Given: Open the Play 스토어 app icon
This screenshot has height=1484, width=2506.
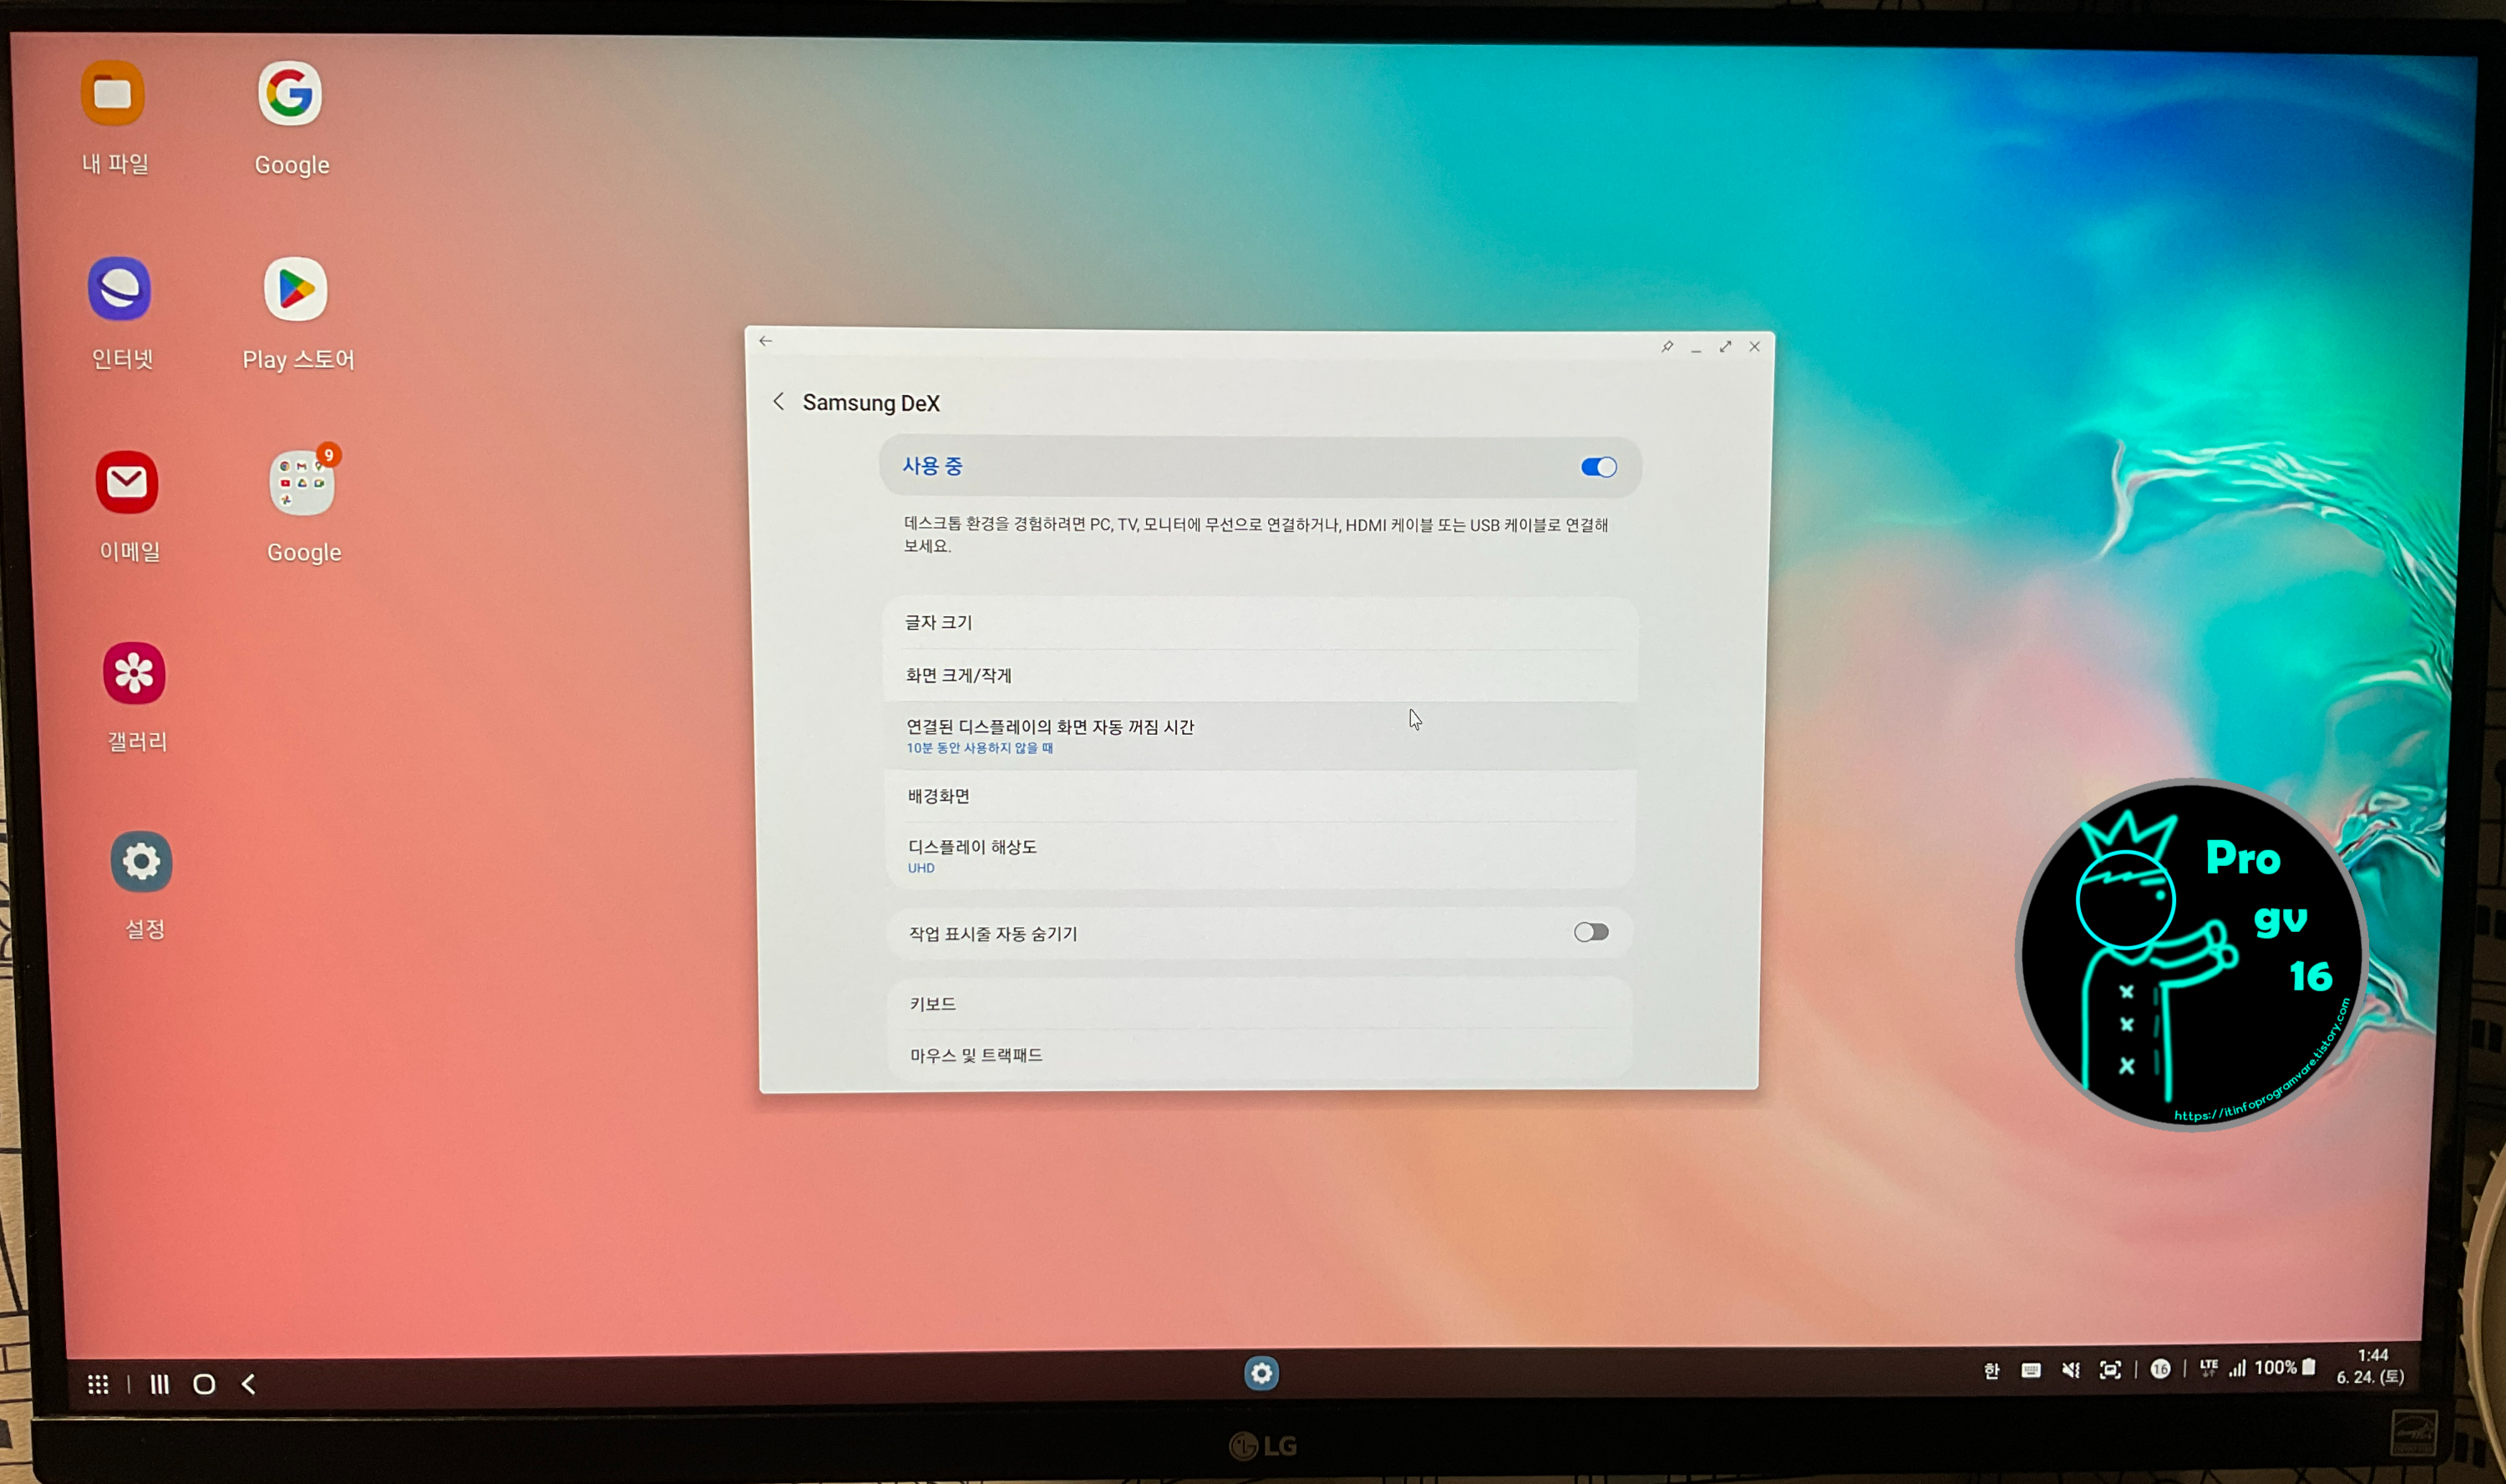Looking at the screenshot, I should coord(295,289).
